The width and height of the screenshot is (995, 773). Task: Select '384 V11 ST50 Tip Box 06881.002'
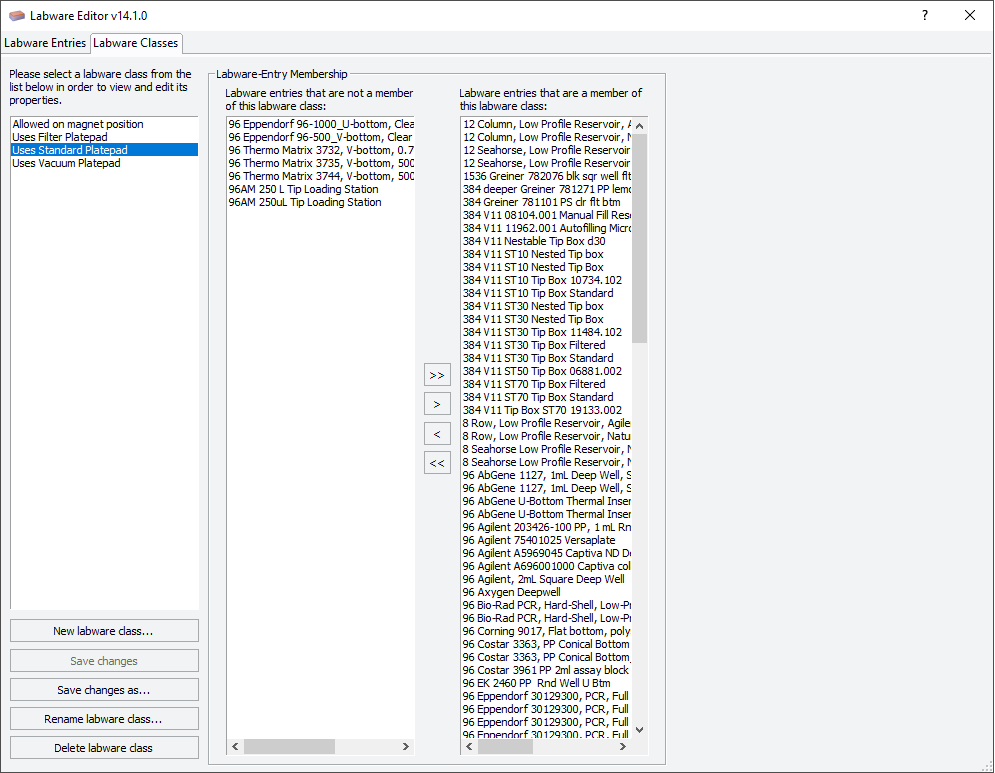[546, 371]
